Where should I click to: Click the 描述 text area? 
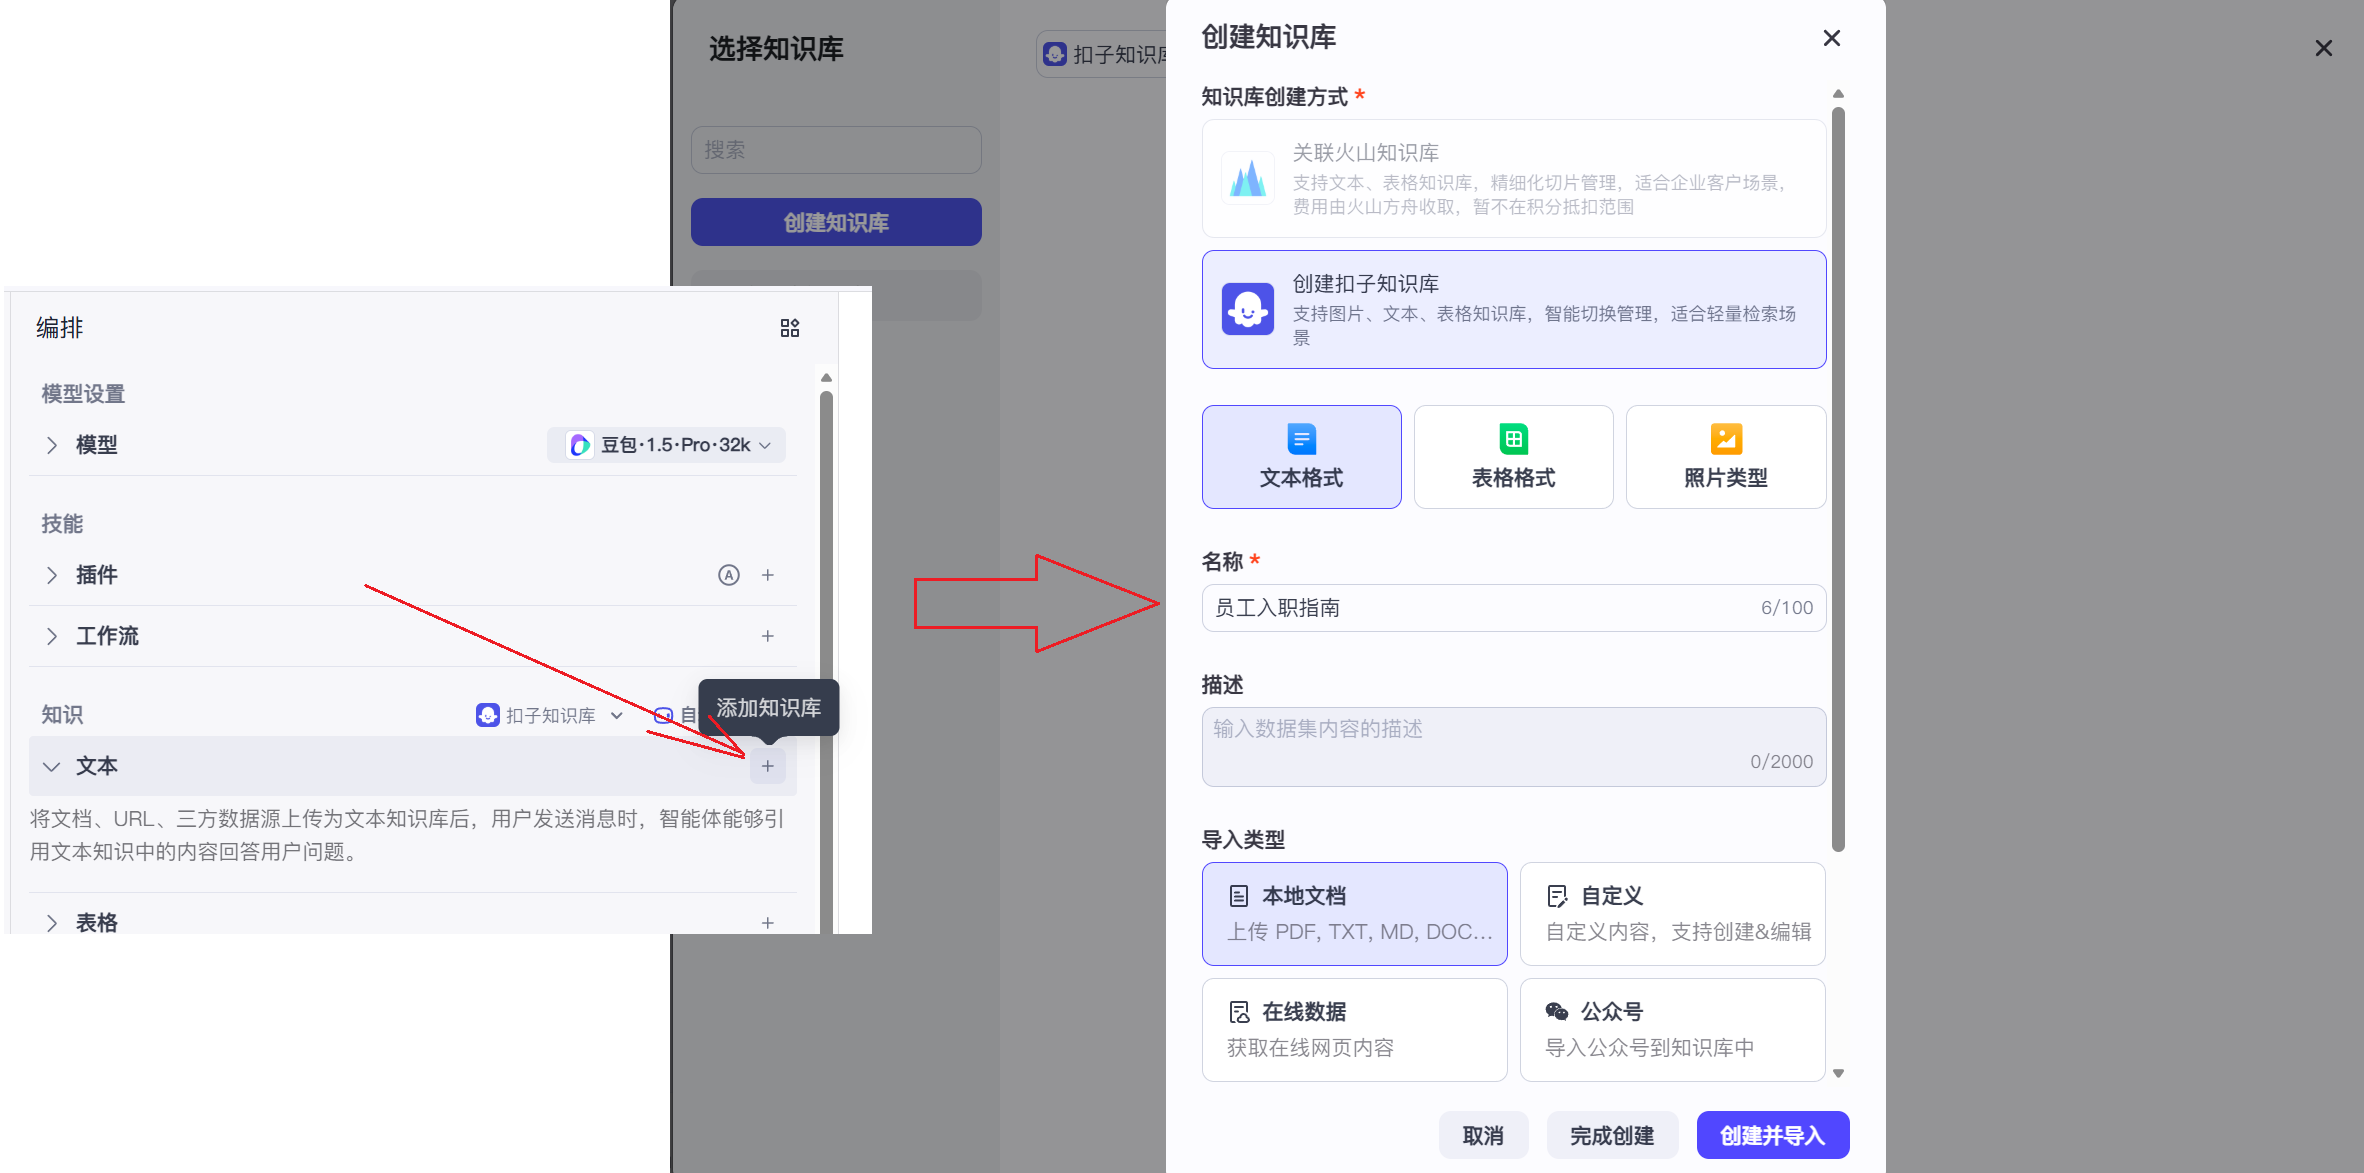1513,746
